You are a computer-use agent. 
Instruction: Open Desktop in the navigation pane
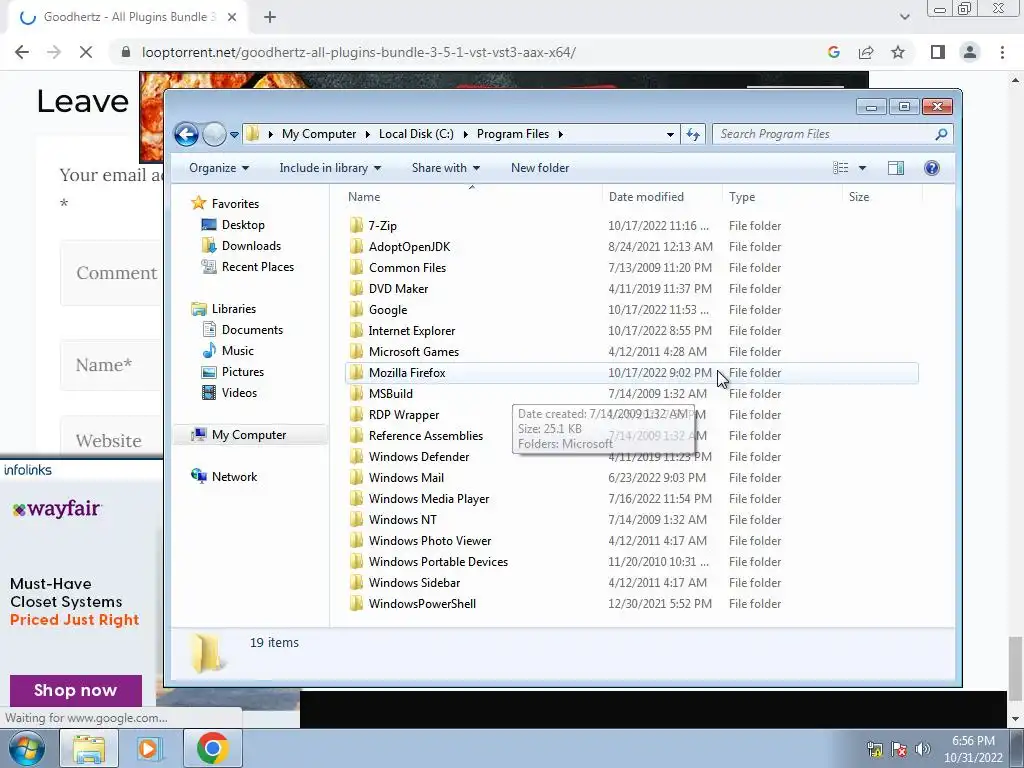[x=243, y=225]
